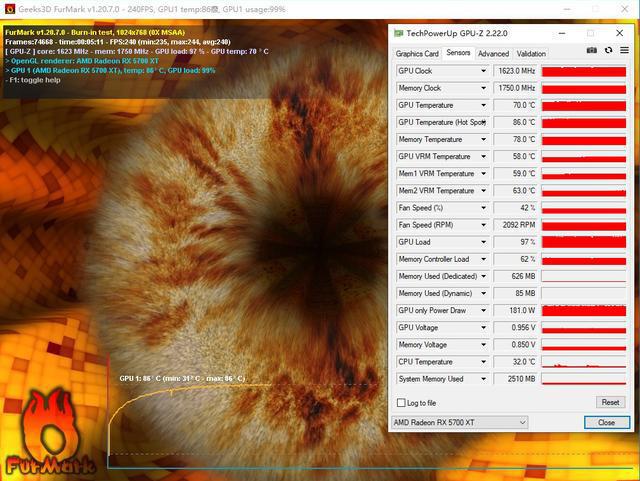Image resolution: width=640 pixels, height=481 pixels.
Task: Click the 0.956 V GPU Voltage value
Action: (x=515, y=328)
